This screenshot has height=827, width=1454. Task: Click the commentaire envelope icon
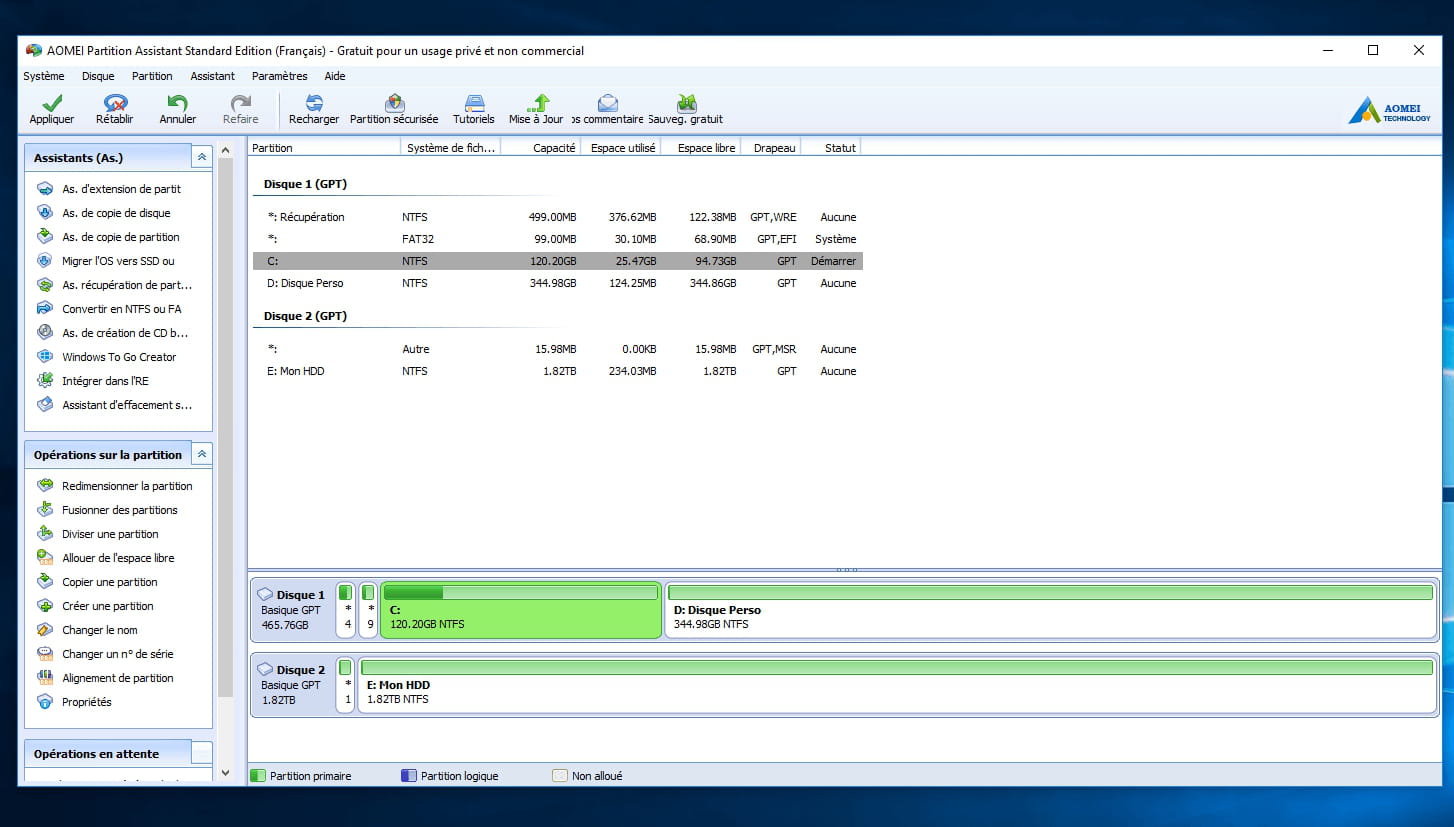pyautogui.click(x=607, y=103)
